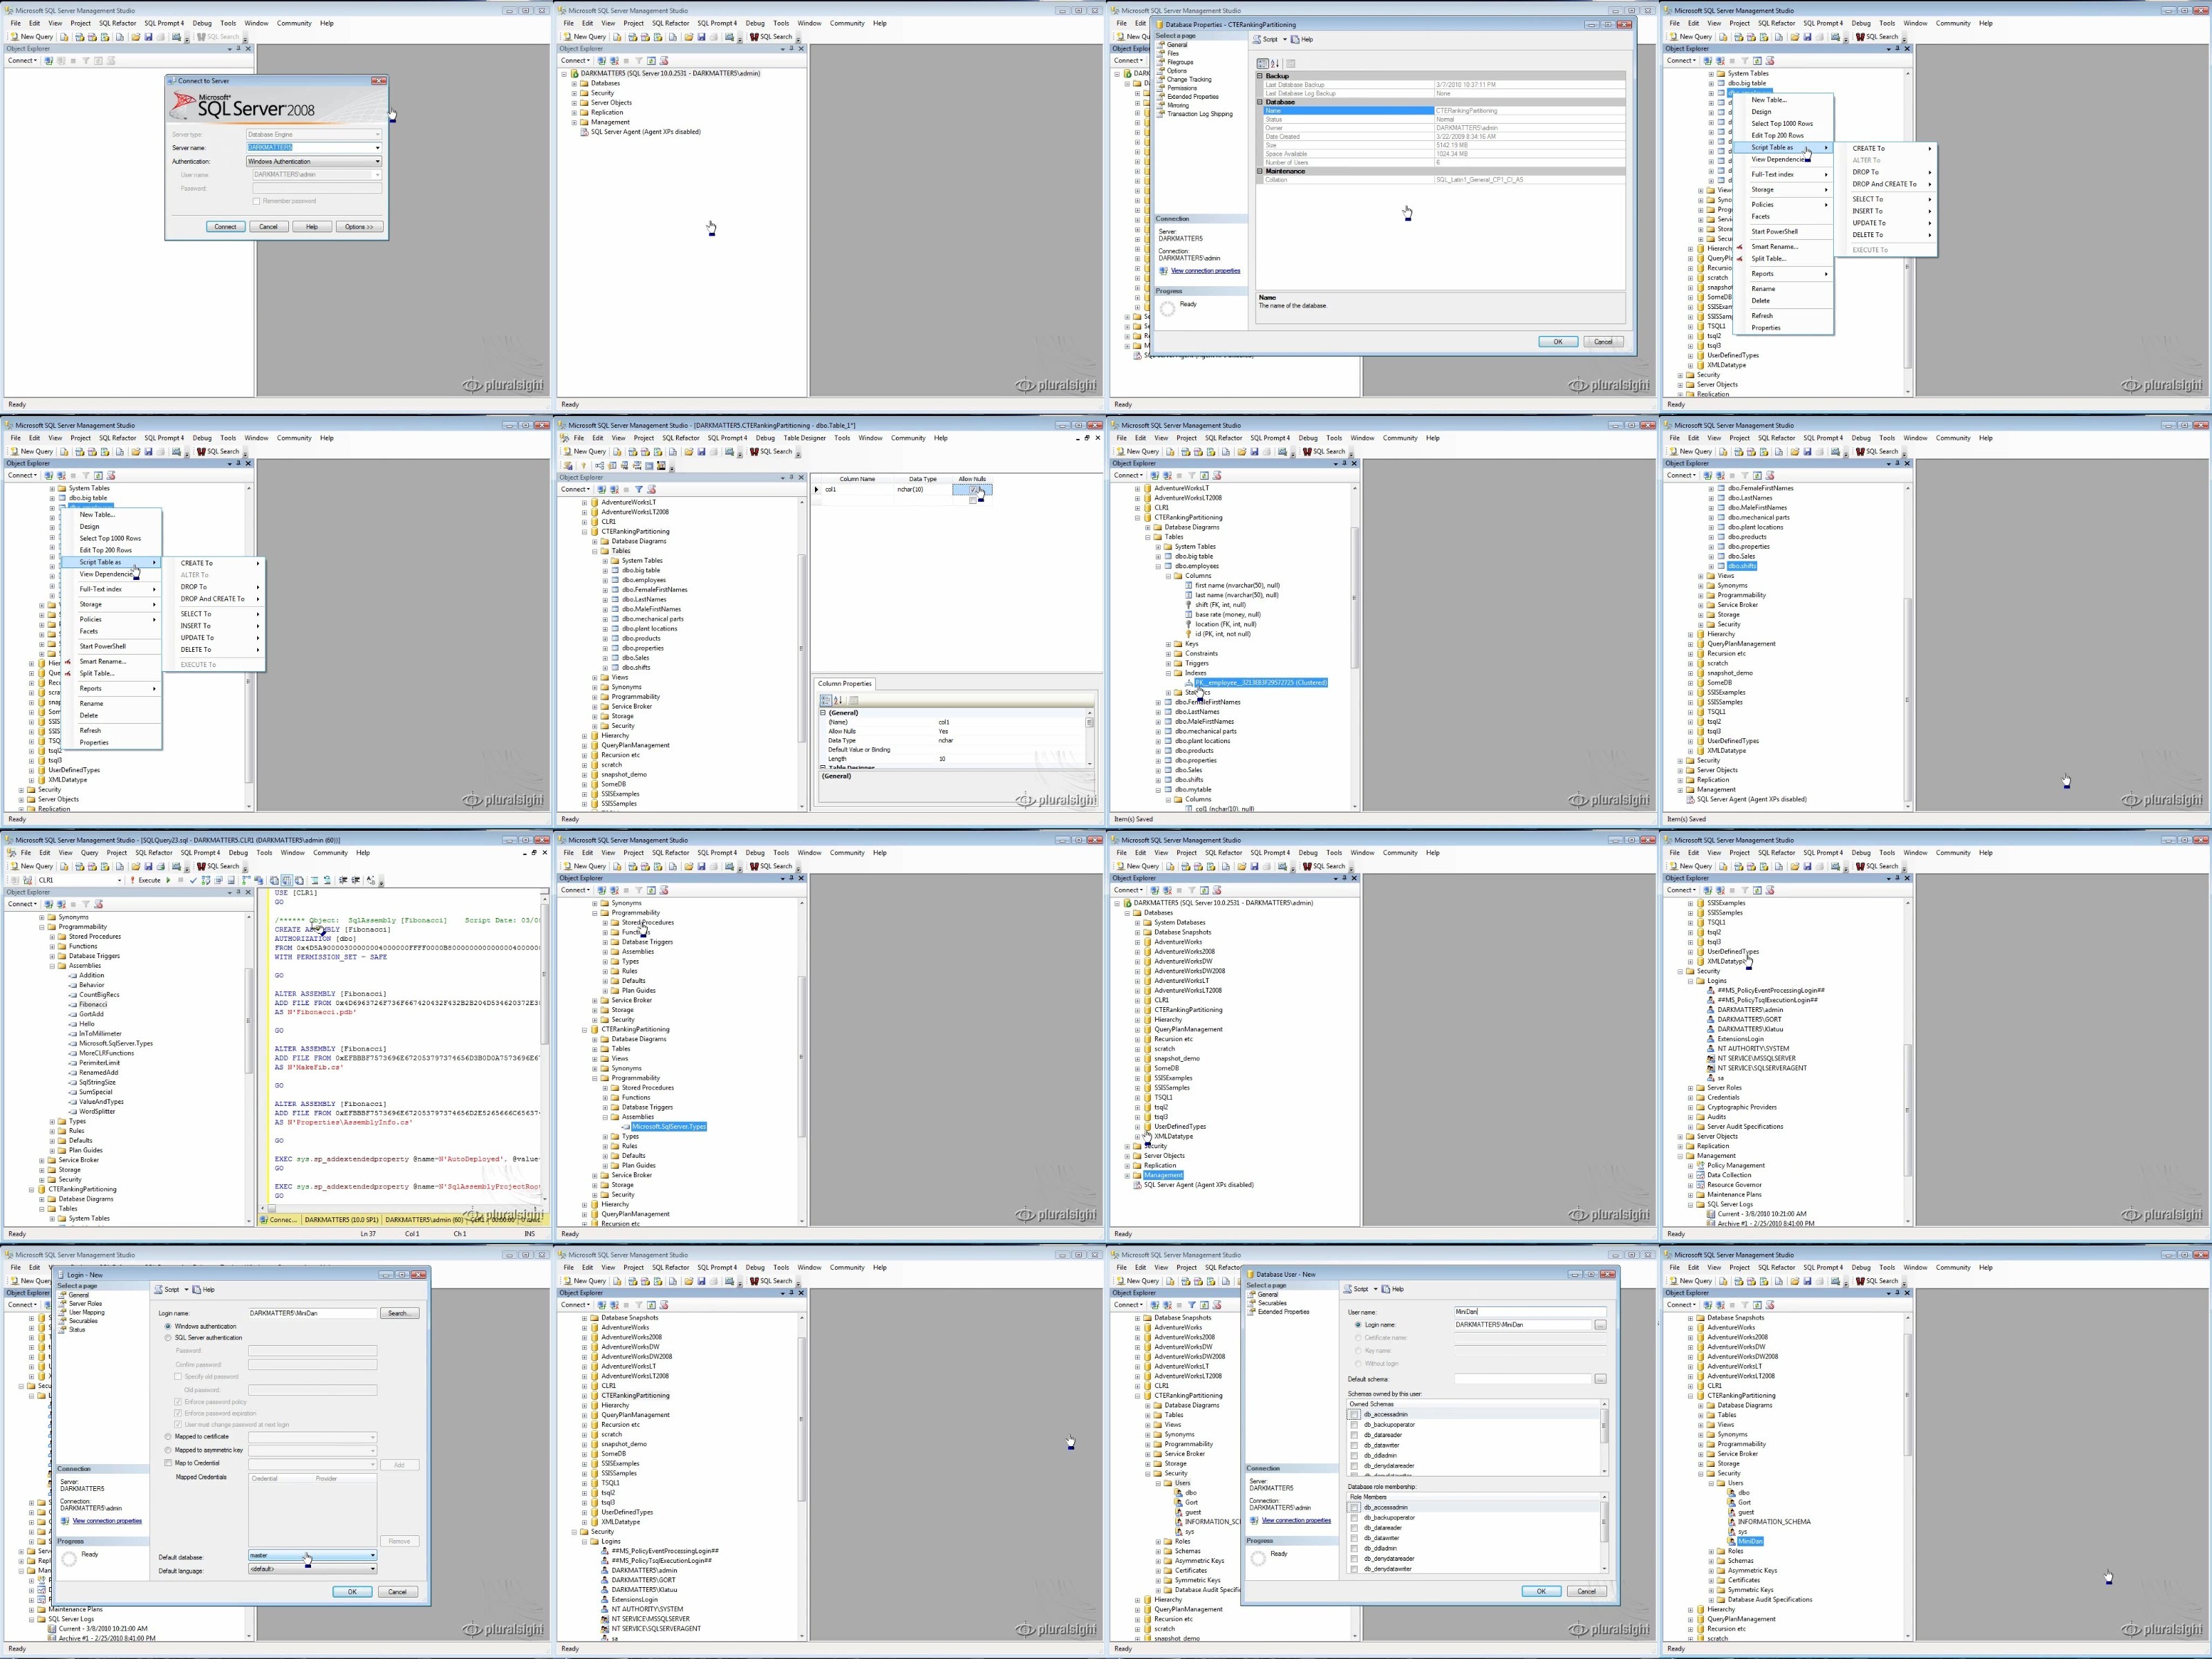Click Change Connection icon left of CLR1 combo
Screen dimensions: 2212x1659
27,881
